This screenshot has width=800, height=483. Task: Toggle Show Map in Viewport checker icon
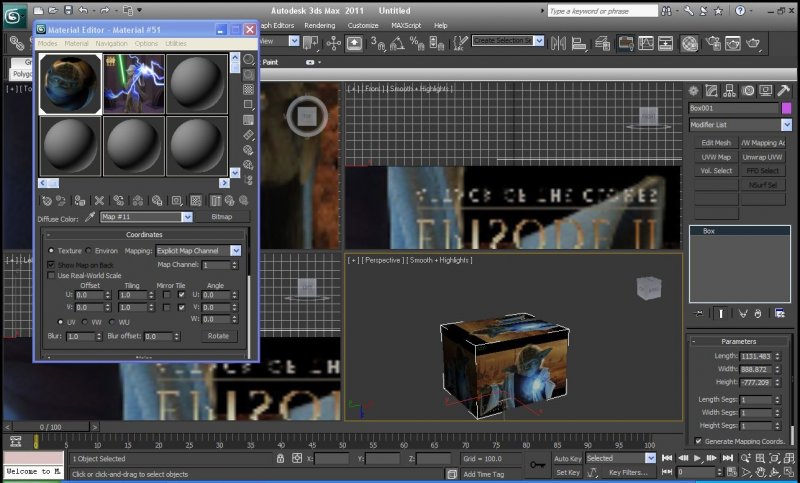click(195, 201)
